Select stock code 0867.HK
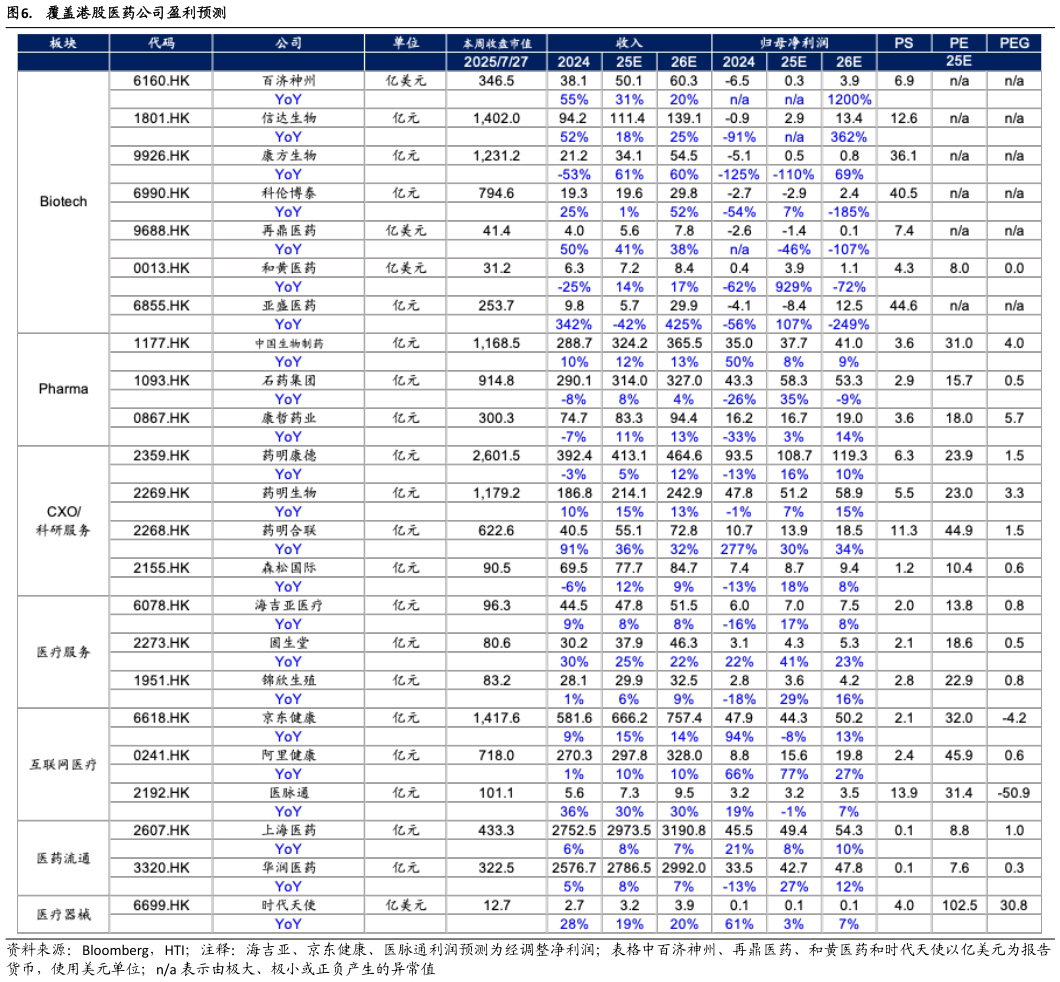 [161, 418]
